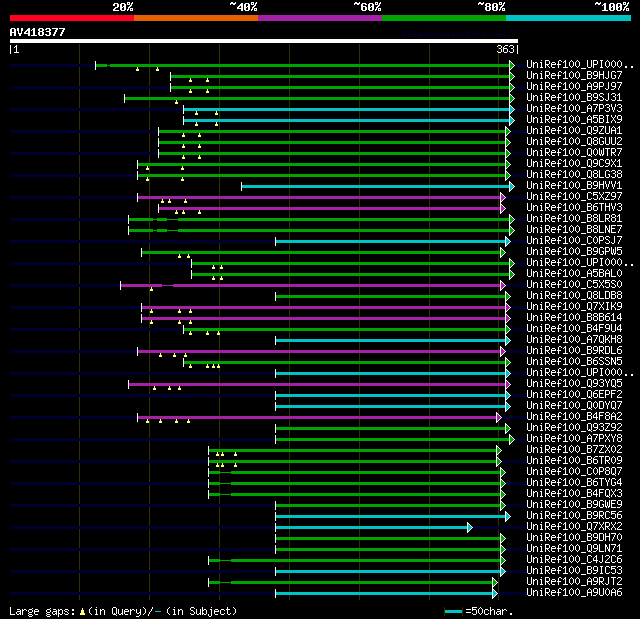Viewport: 640px width, 619px height.
Task: Choose the UniRef100_Q6EPF2 entry
Action: (574, 395)
